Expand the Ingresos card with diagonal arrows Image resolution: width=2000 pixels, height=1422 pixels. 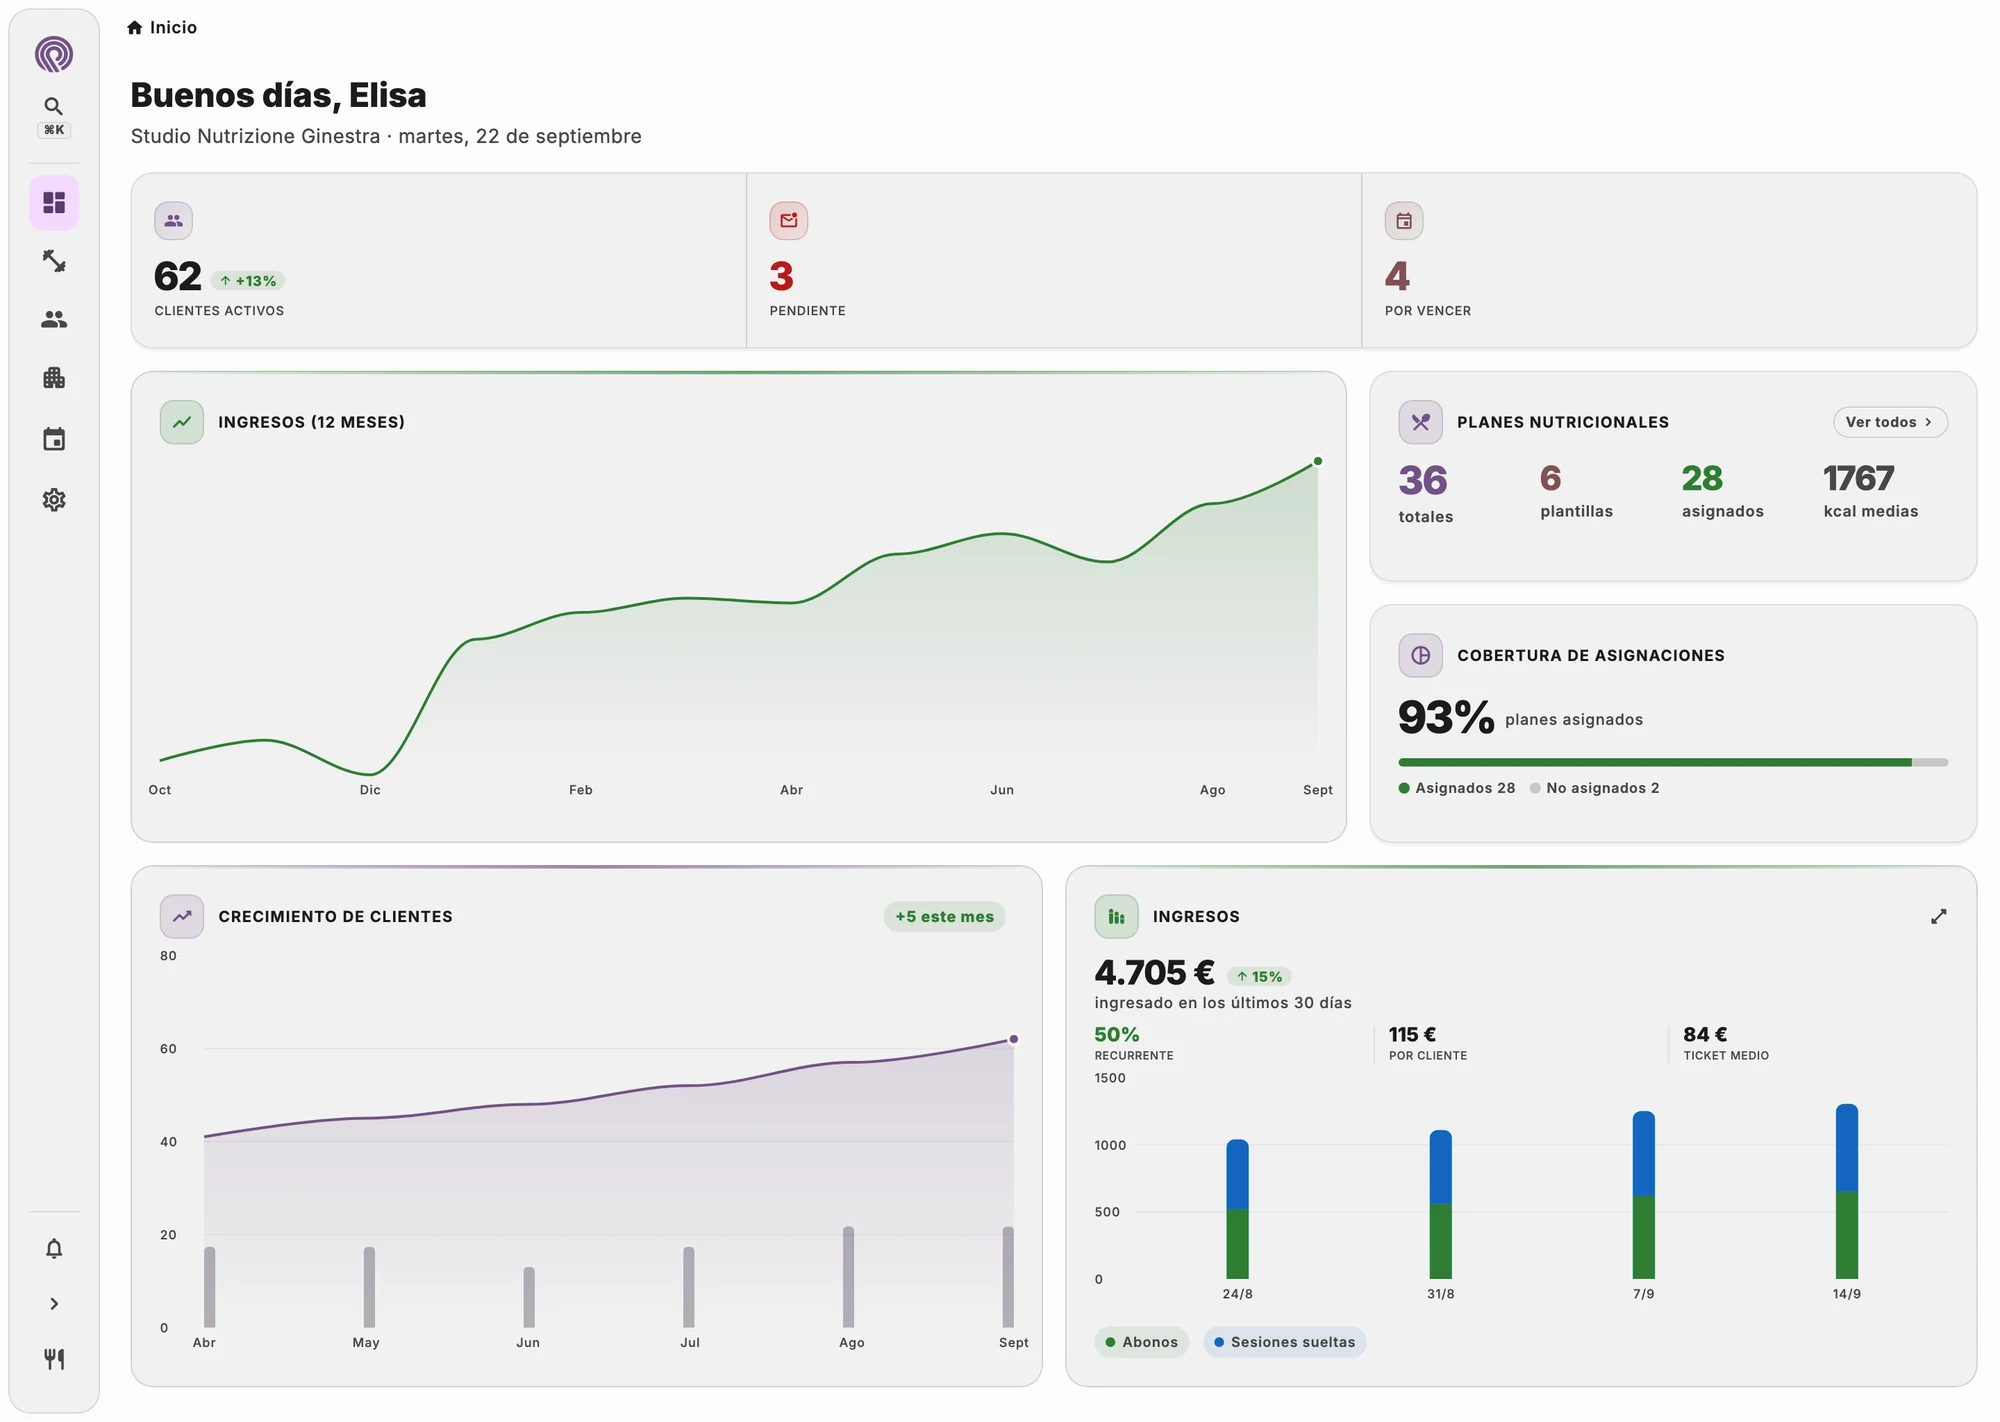pyautogui.click(x=1938, y=917)
